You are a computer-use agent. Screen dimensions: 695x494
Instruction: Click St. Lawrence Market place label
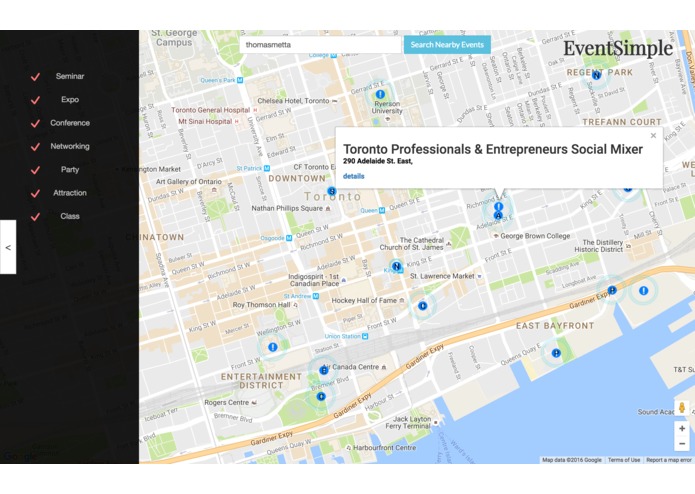coord(442,276)
